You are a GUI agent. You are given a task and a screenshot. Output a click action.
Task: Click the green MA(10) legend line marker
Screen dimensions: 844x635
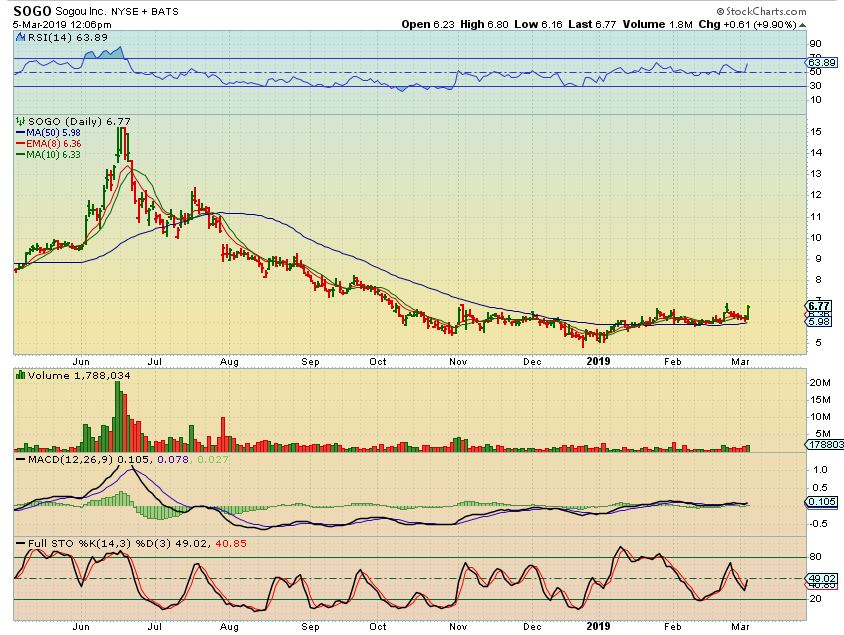(19, 154)
